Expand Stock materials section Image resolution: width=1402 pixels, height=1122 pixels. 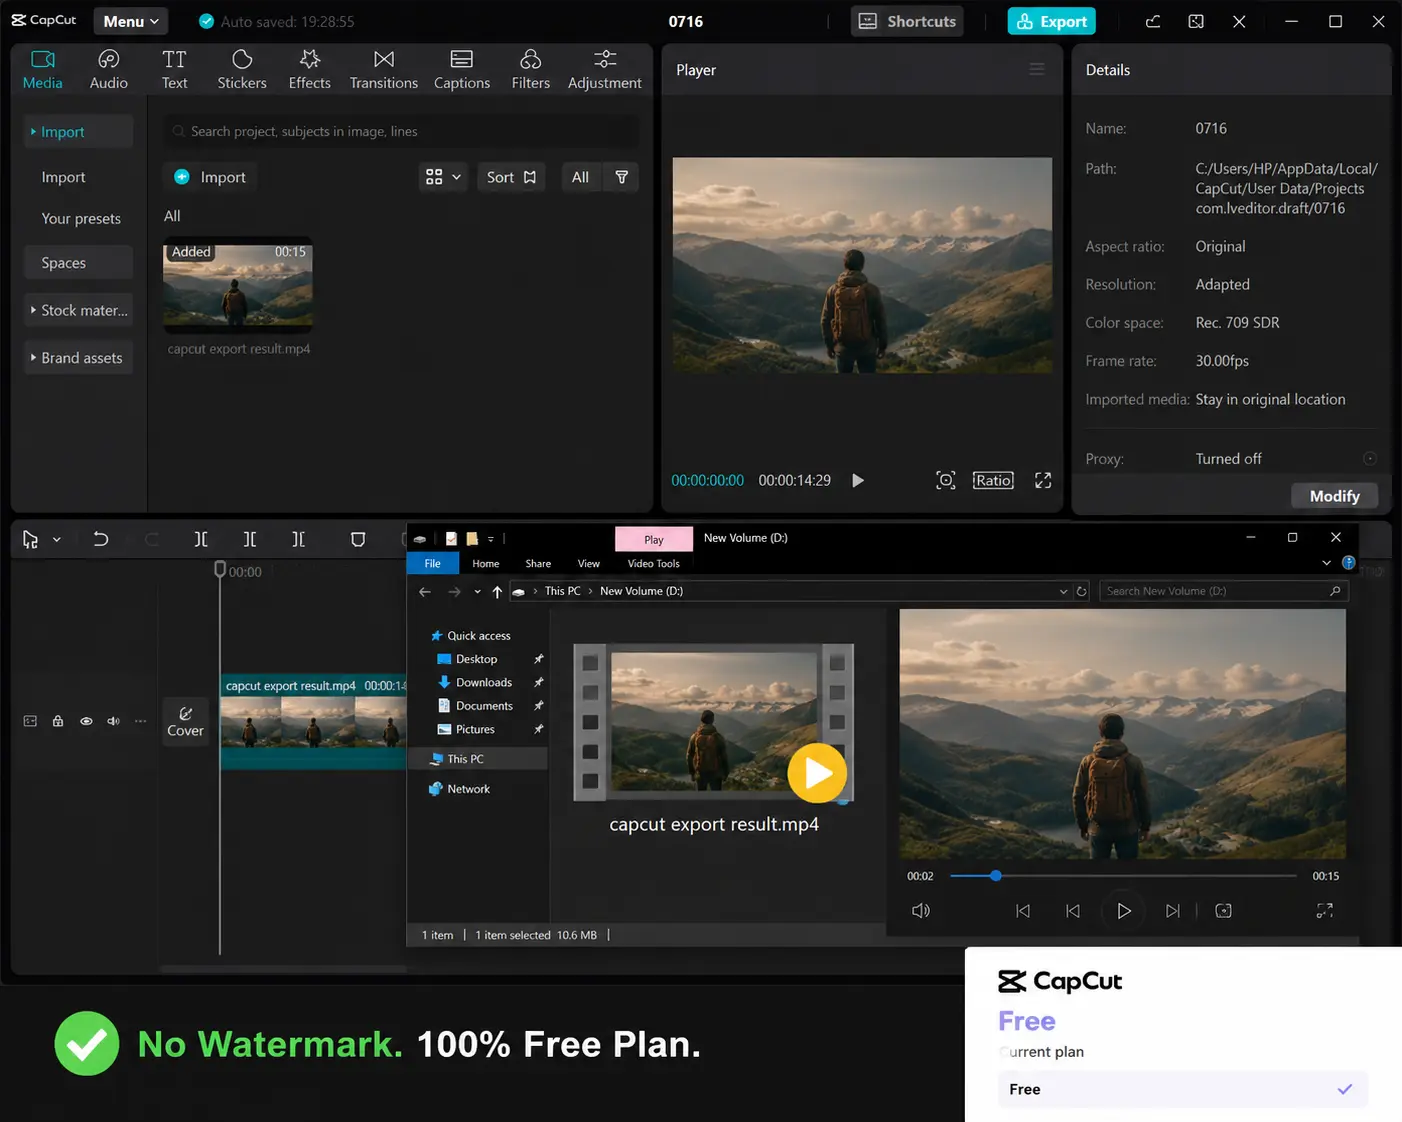click(x=78, y=310)
